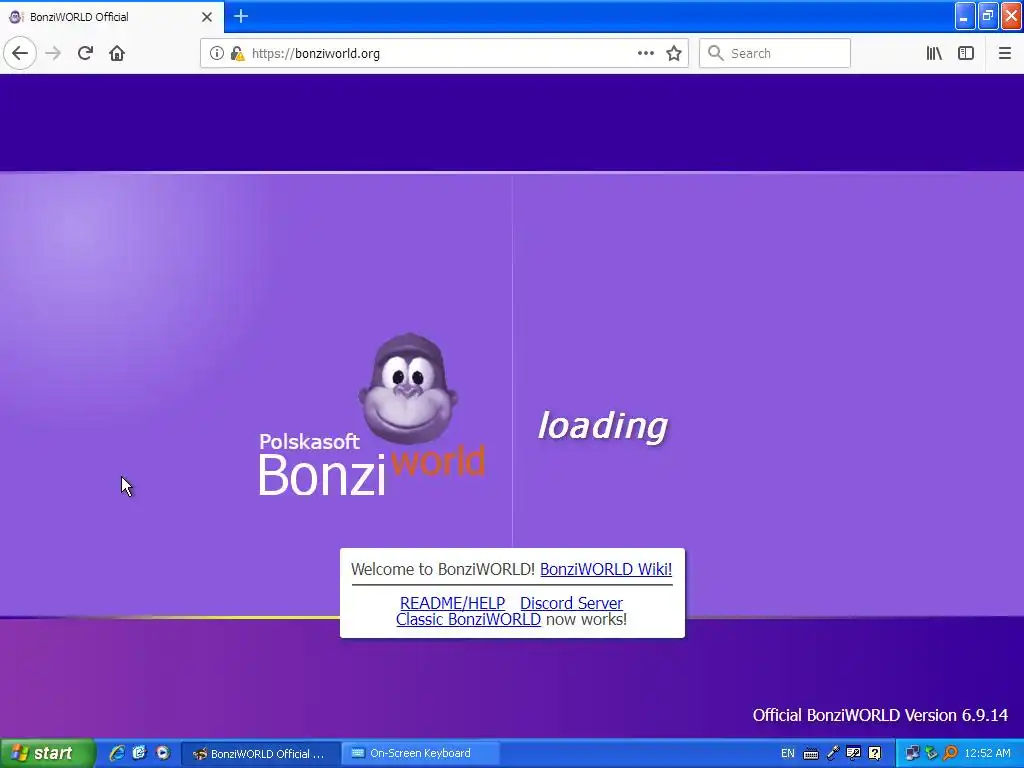
Task: Go back using the browser back arrow
Action: pyautogui.click(x=20, y=54)
